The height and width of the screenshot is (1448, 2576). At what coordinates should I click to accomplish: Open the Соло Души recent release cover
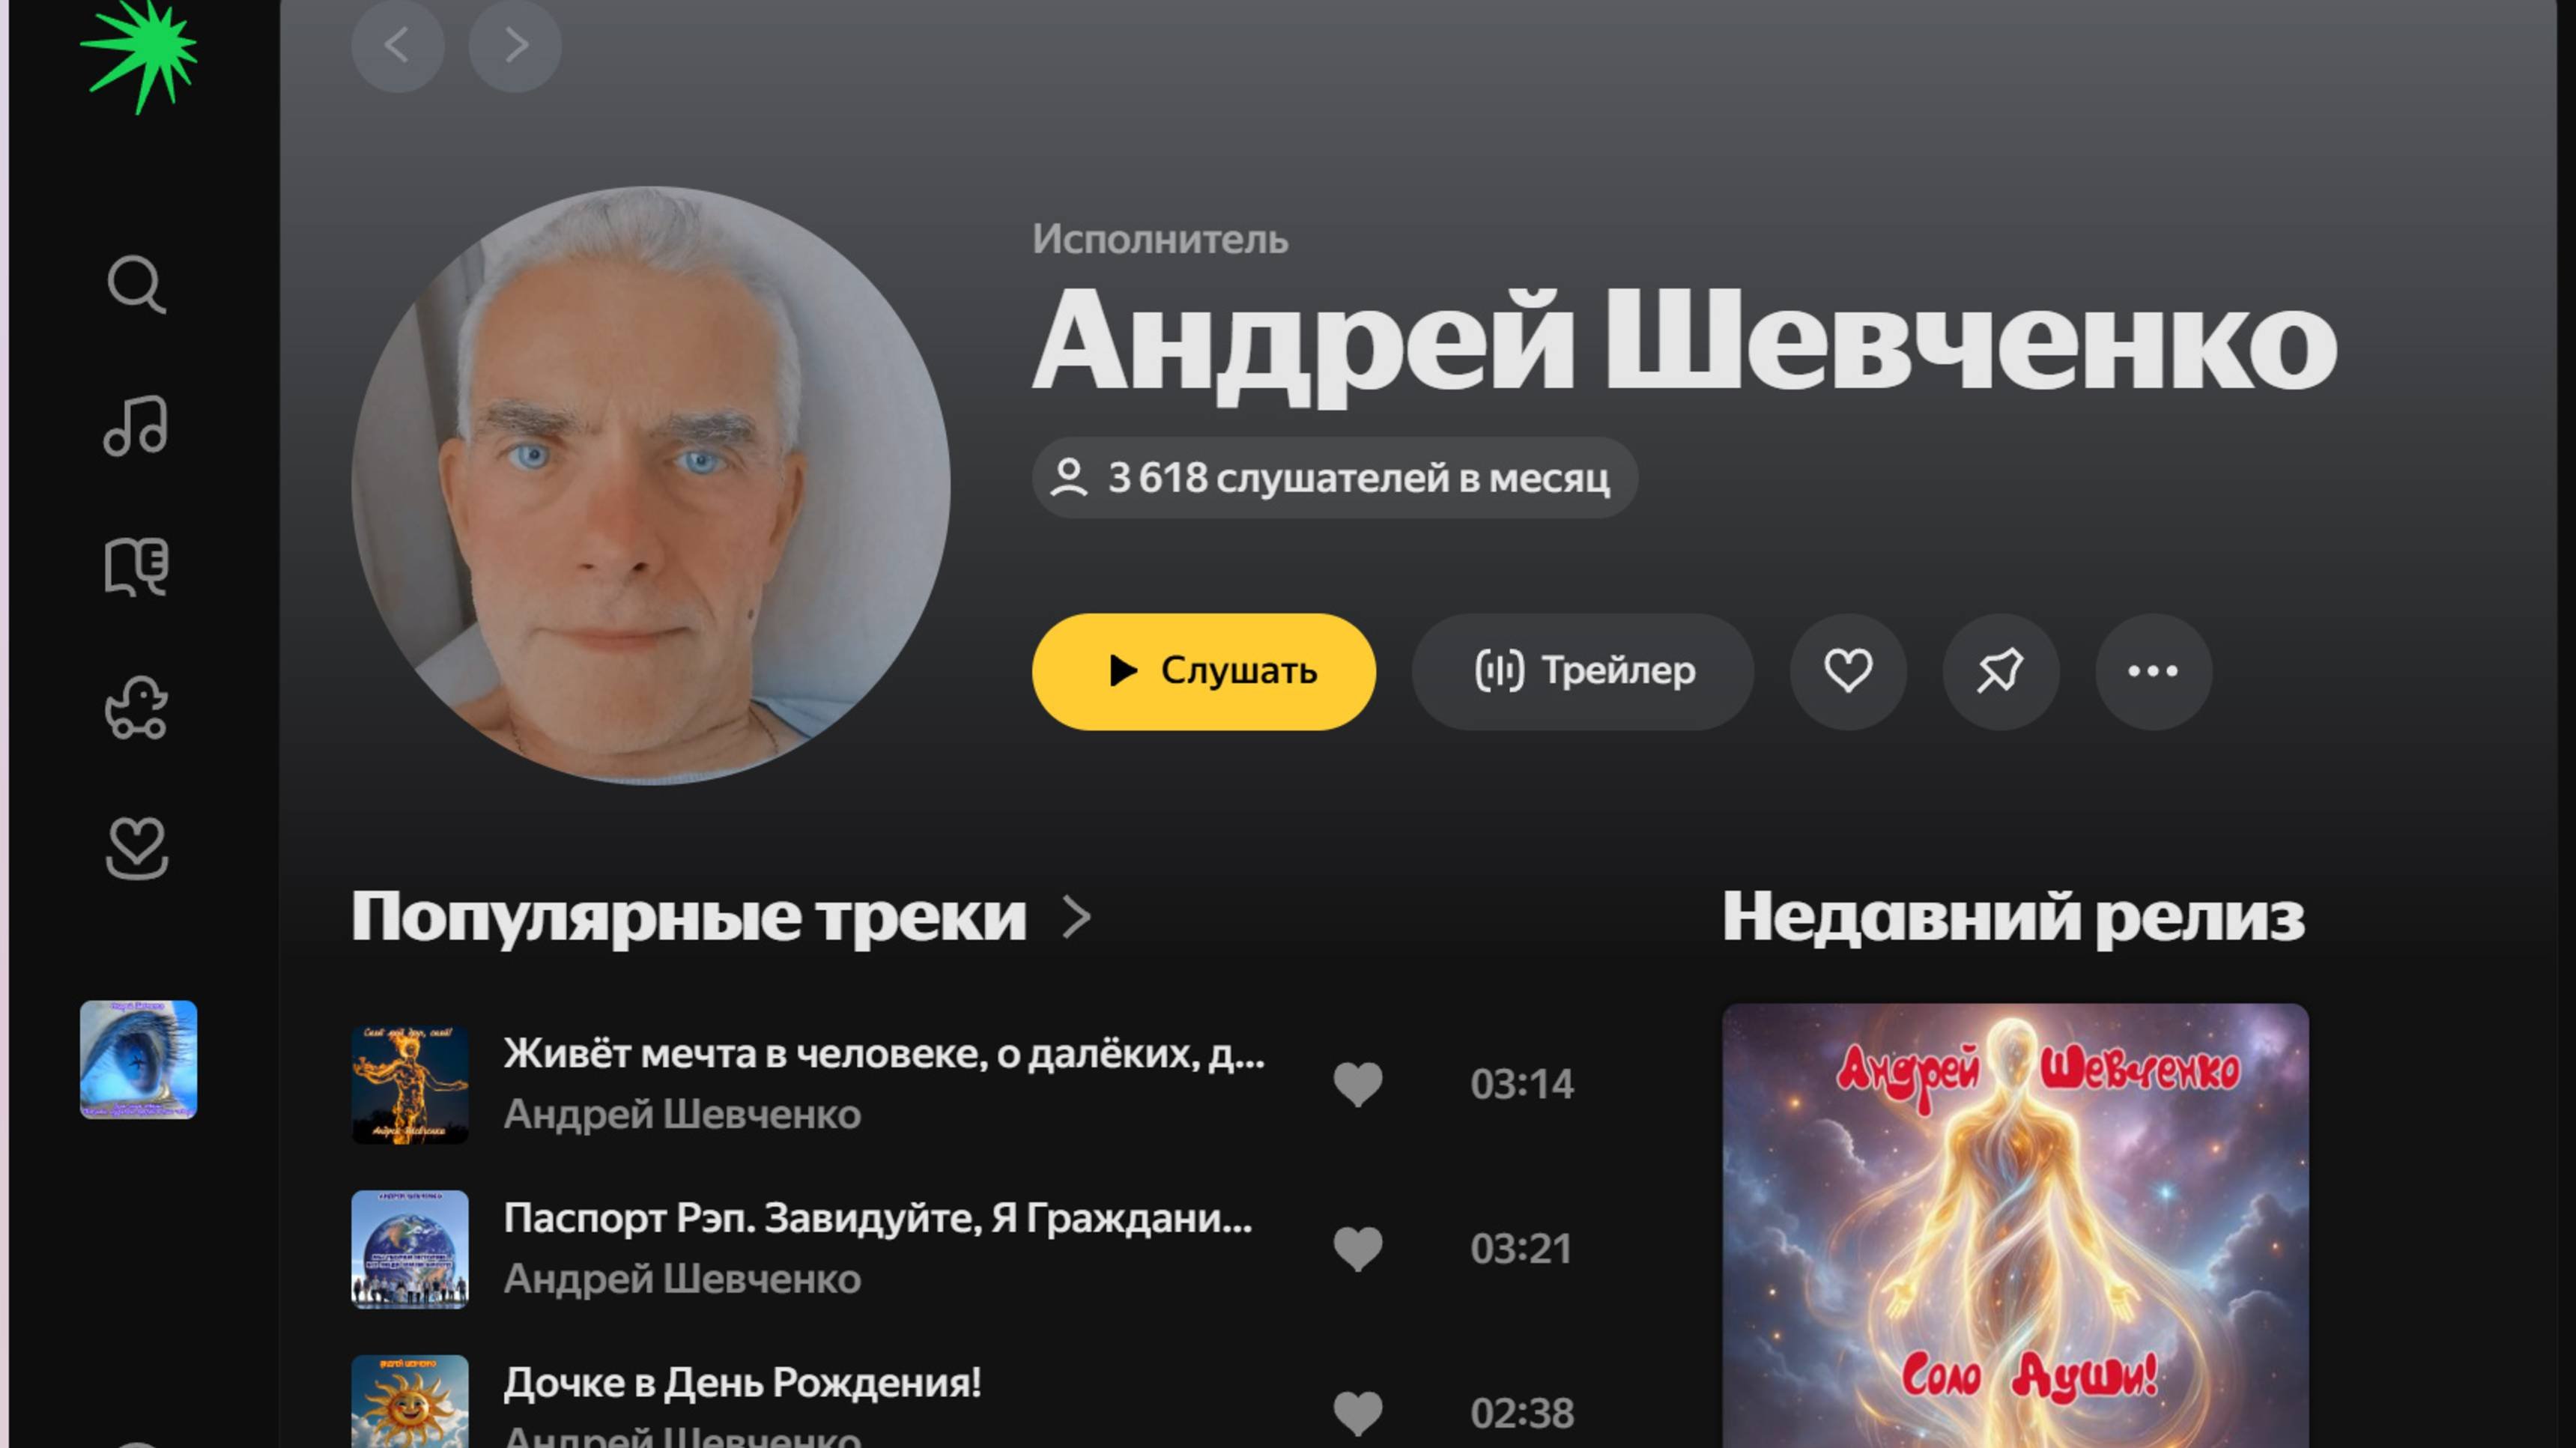pos(2015,1226)
